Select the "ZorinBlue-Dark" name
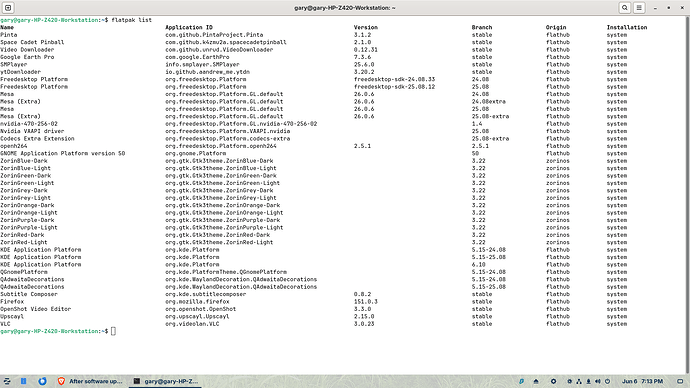 pyautogui.click(x=24, y=161)
